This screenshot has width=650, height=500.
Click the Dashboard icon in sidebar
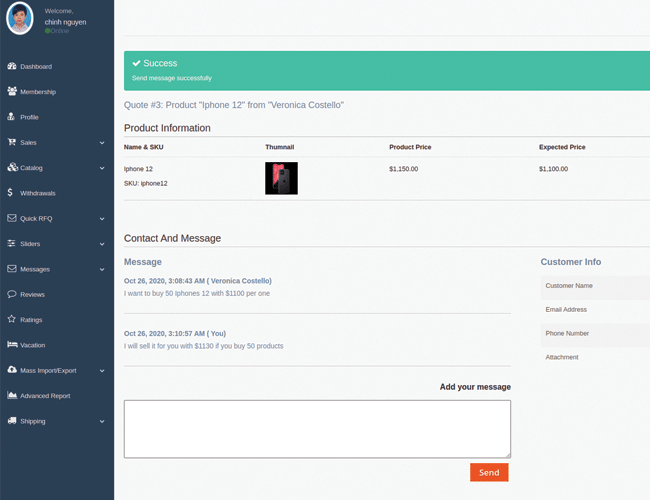12,66
